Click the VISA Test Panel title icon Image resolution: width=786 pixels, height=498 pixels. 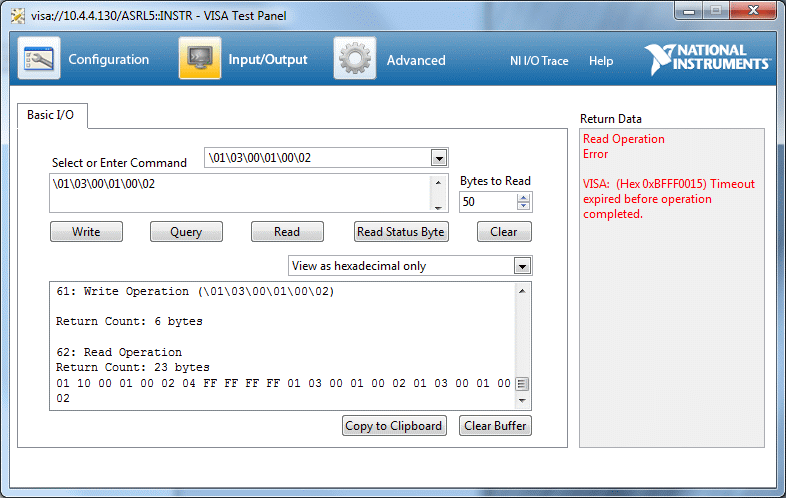click(x=18, y=16)
